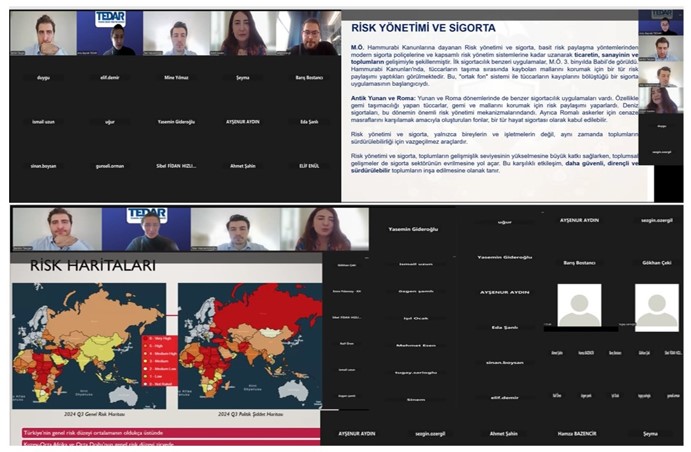
Task: Select the Mehmet Esen participant tile
Action: pyautogui.click(x=416, y=345)
